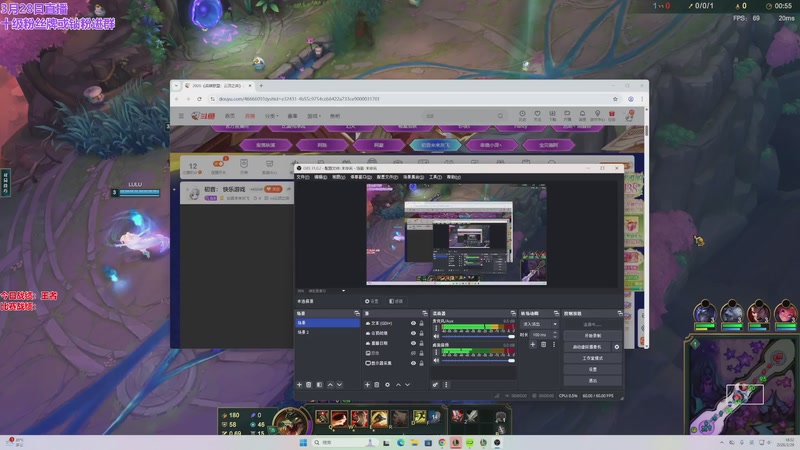800x450 pixels.
Task: Select the second scene in OBS scene list
Action: pyautogui.click(x=328, y=332)
